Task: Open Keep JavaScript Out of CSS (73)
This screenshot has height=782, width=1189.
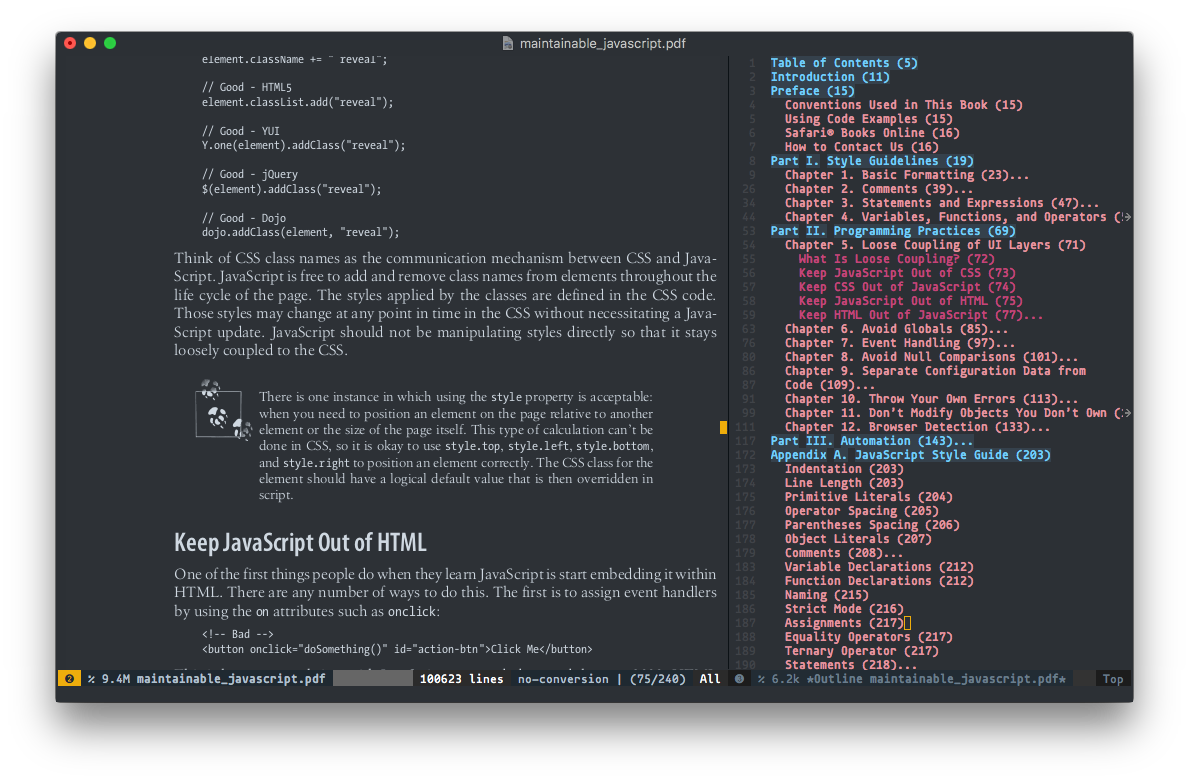Action: [907, 273]
